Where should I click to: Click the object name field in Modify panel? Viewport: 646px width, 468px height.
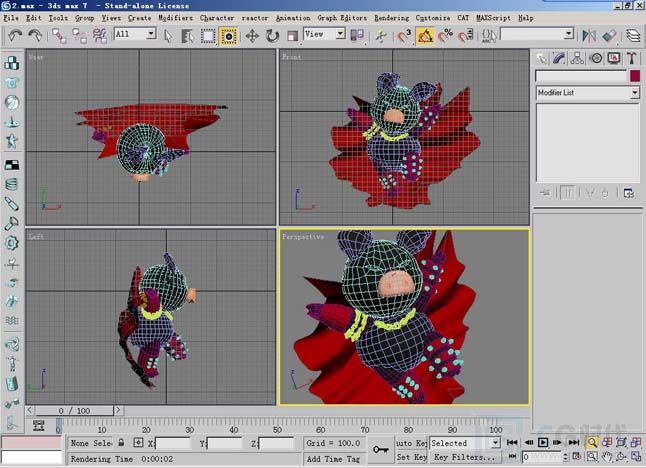coord(581,76)
